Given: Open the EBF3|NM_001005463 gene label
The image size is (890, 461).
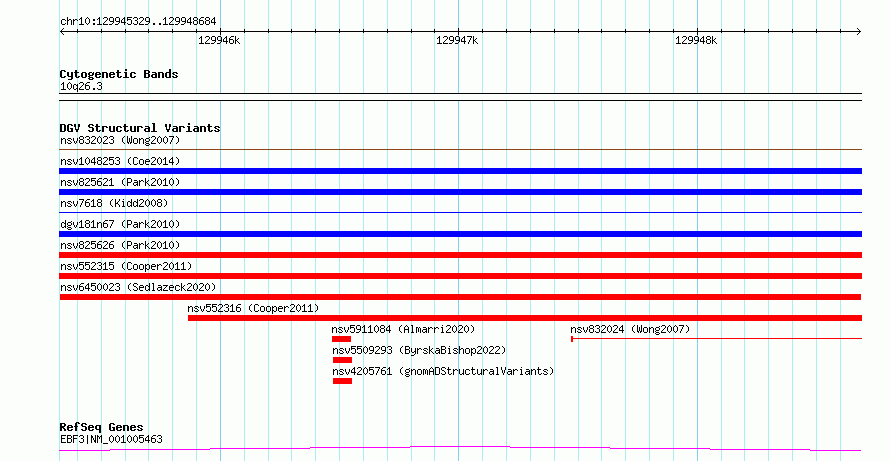Looking at the screenshot, I should pyautogui.click(x=111, y=439).
